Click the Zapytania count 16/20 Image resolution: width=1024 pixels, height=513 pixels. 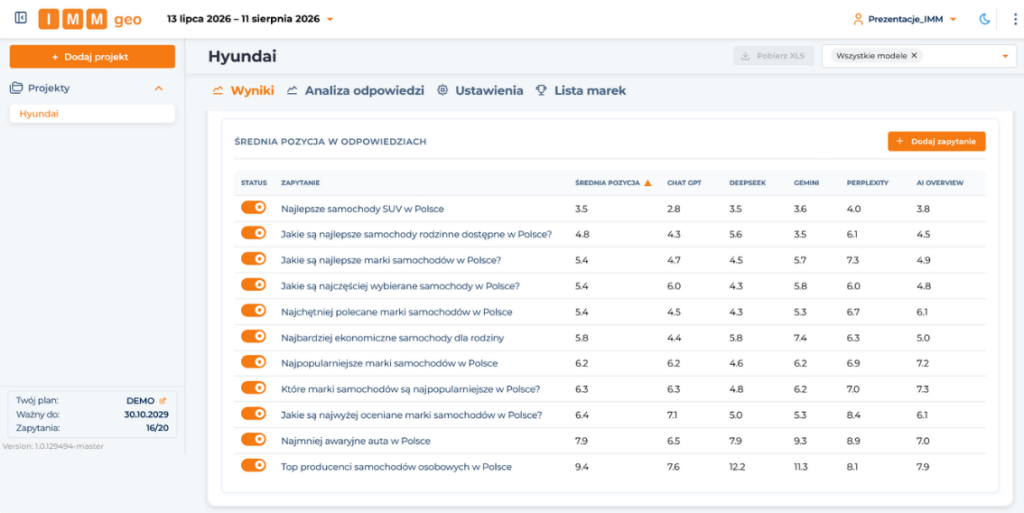(x=157, y=428)
